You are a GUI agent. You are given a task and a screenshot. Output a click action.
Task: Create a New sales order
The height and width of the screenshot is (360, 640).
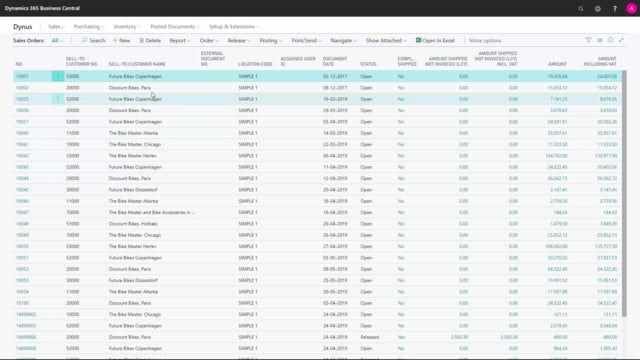(122, 40)
